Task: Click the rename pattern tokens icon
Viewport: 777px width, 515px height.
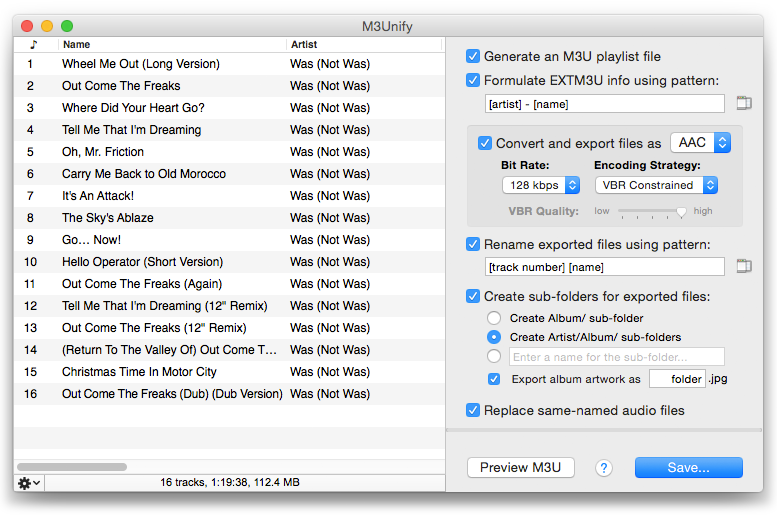Action: [743, 266]
